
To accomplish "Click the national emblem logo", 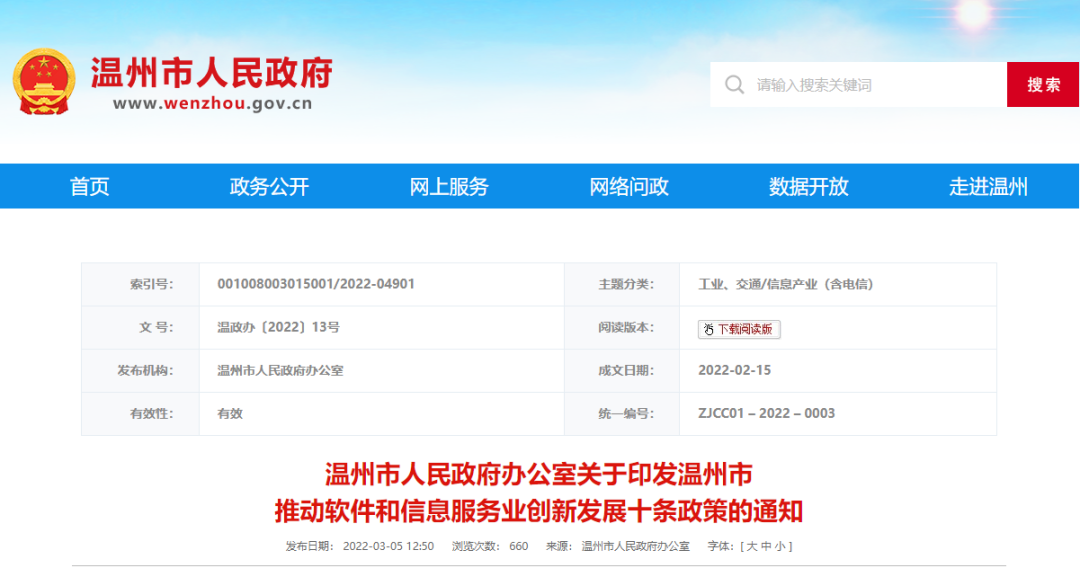I will pyautogui.click(x=44, y=82).
